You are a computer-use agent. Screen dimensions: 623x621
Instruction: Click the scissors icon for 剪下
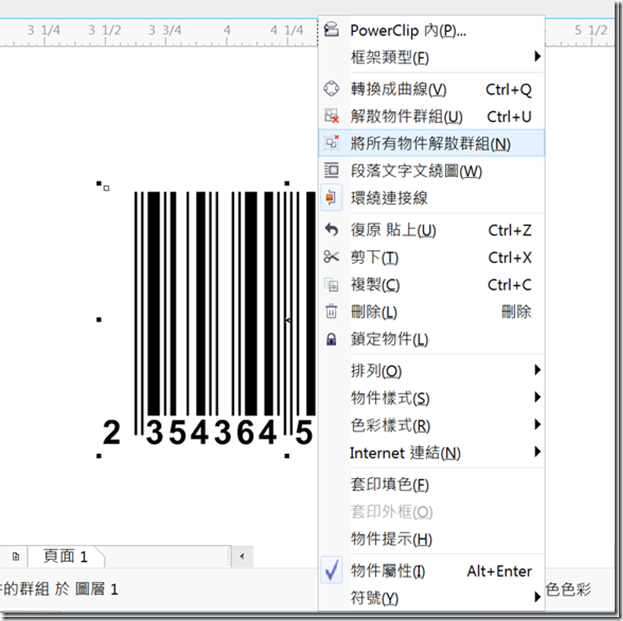click(x=331, y=257)
